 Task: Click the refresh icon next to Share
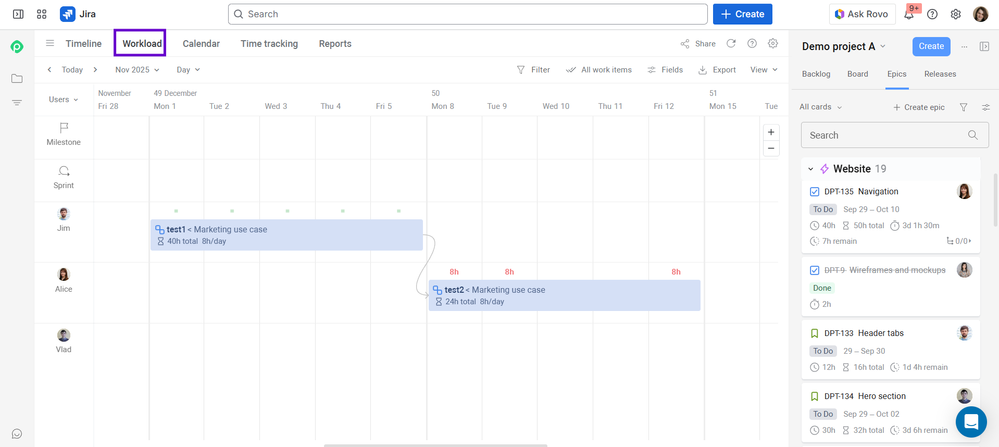[x=731, y=43]
